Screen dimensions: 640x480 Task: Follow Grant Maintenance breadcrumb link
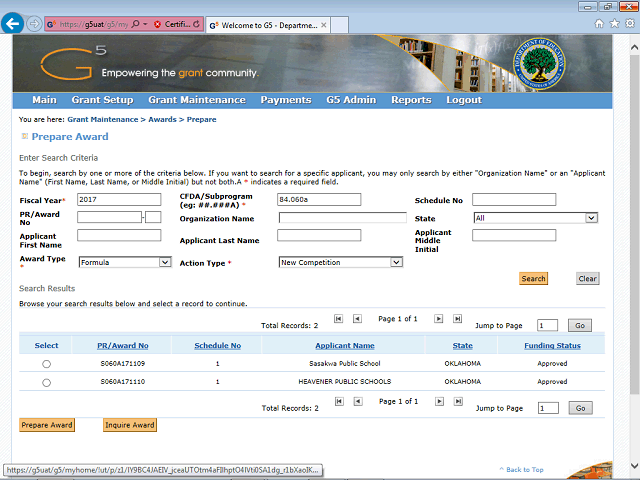point(103,120)
